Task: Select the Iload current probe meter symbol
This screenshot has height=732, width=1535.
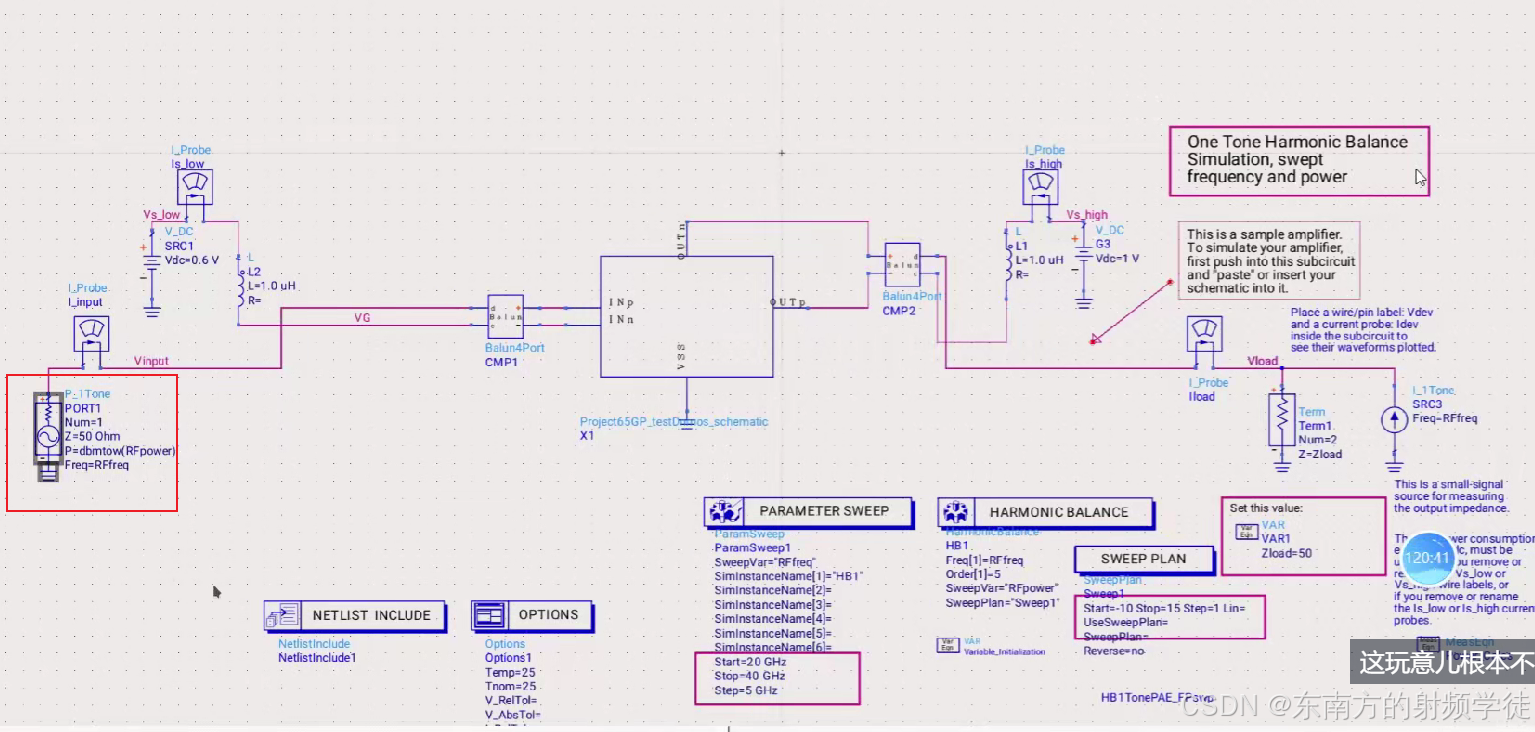Action: pyautogui.click(x=1204, y=334)
